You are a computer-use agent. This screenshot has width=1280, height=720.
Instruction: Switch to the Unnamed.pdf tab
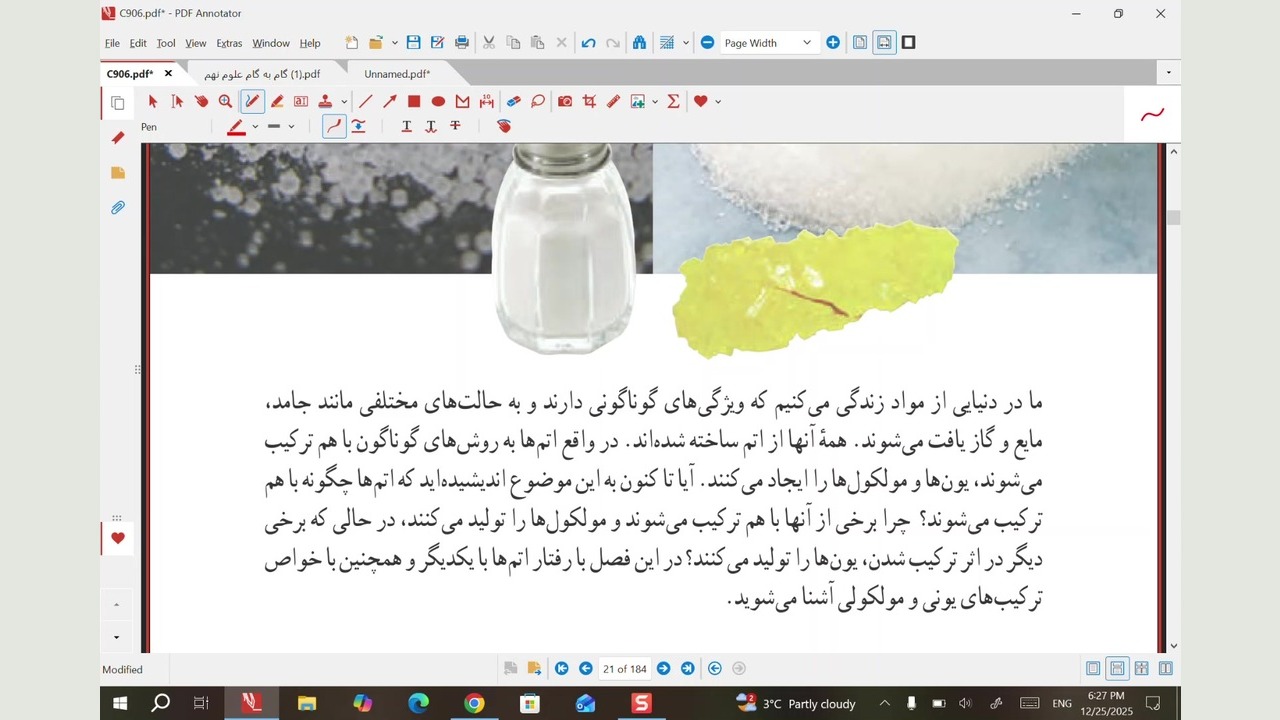(x=396, y=74)
